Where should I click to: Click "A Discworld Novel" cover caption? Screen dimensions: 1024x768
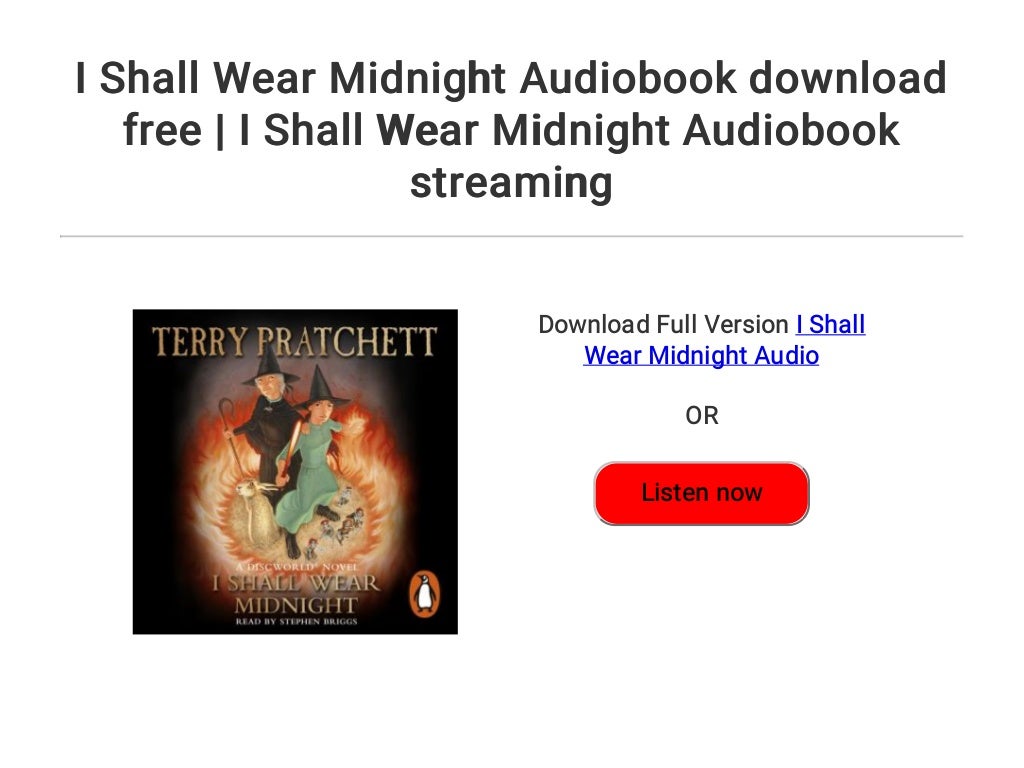(x=296, y=567)
